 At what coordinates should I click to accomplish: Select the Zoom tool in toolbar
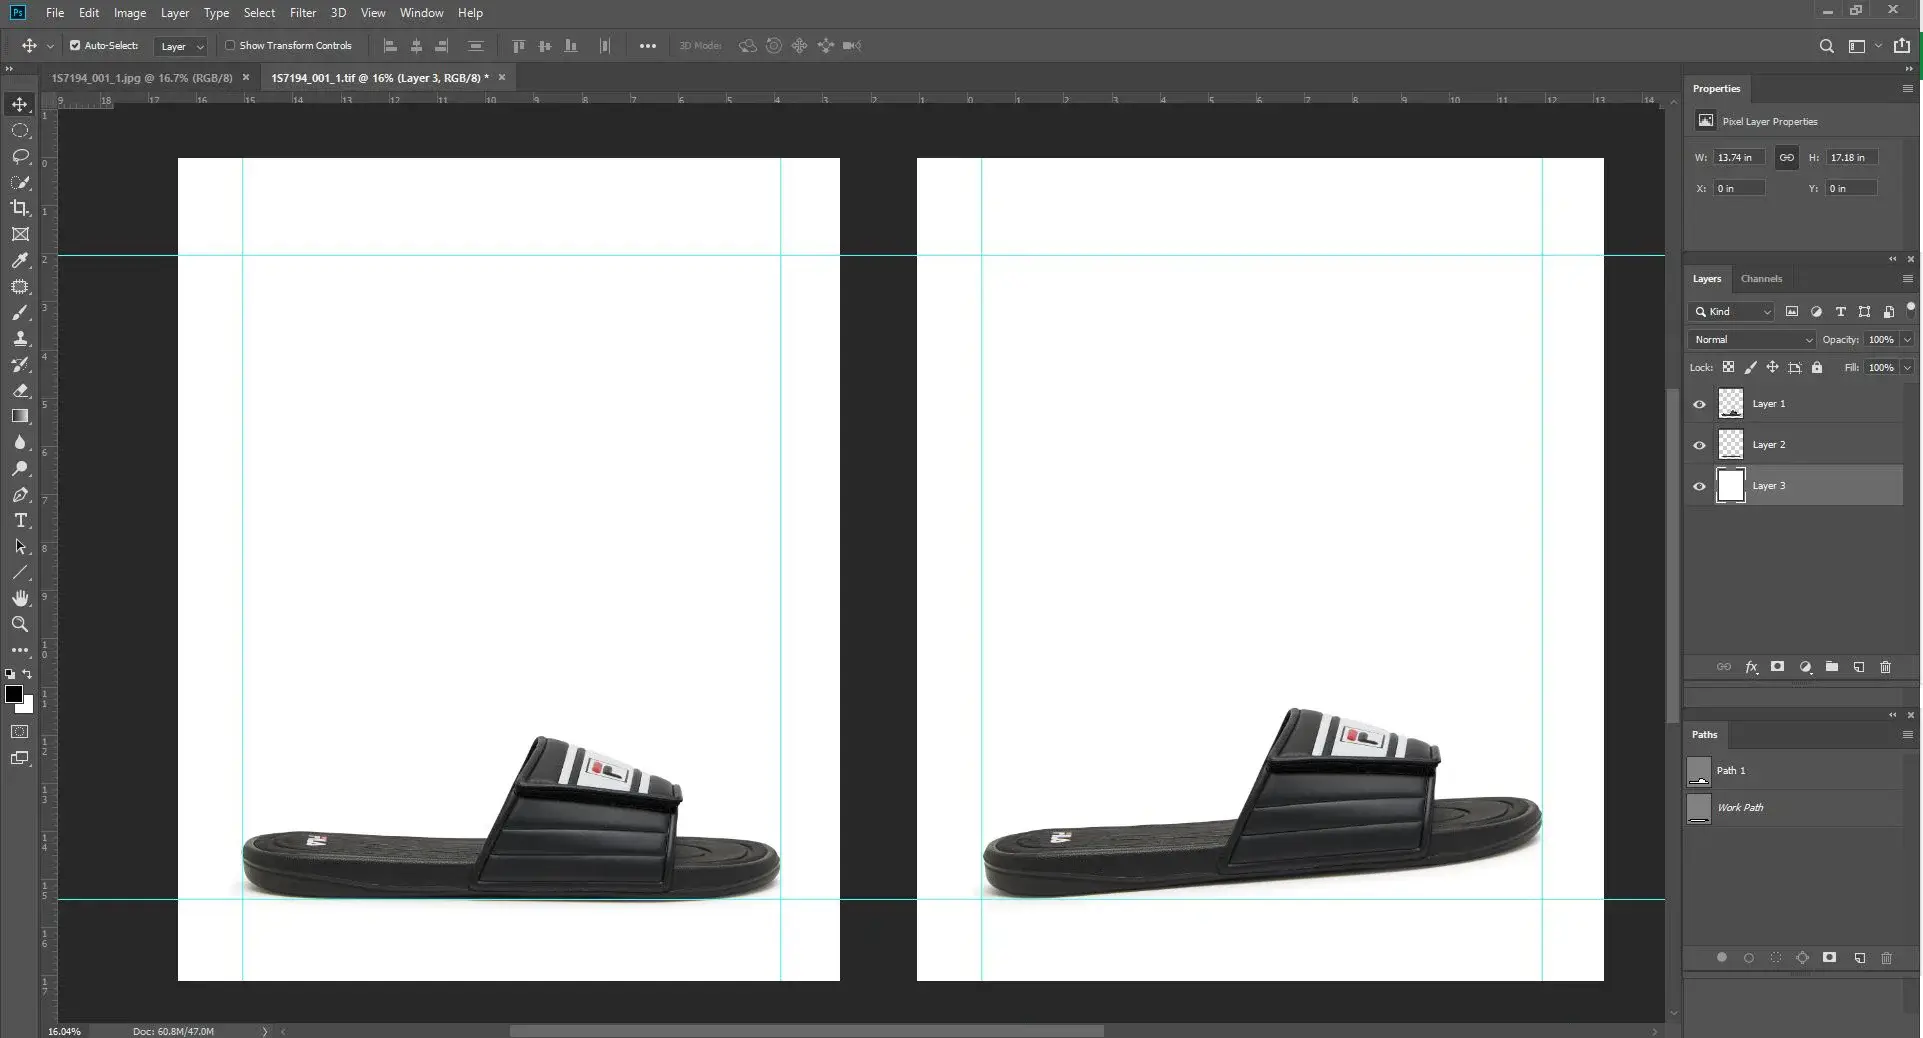pos(20,624)
